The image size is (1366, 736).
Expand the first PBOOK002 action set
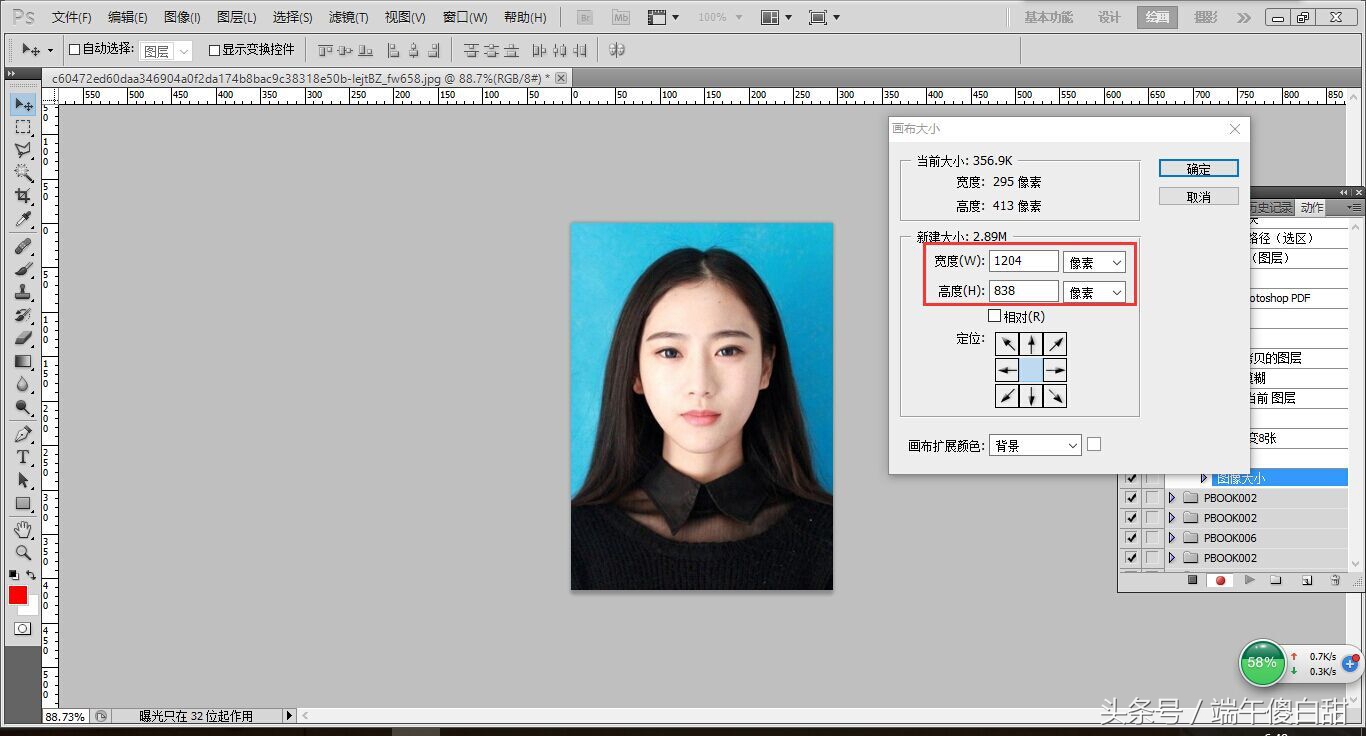(1171, 498)
